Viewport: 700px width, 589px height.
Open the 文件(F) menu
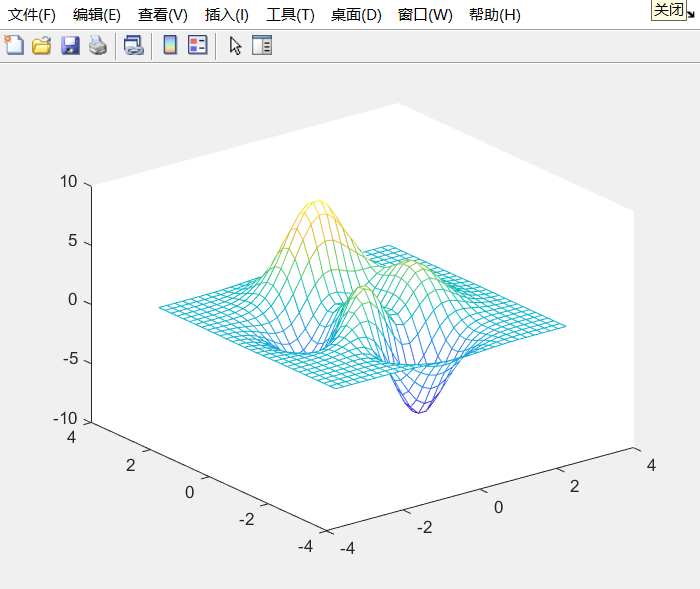32,15
